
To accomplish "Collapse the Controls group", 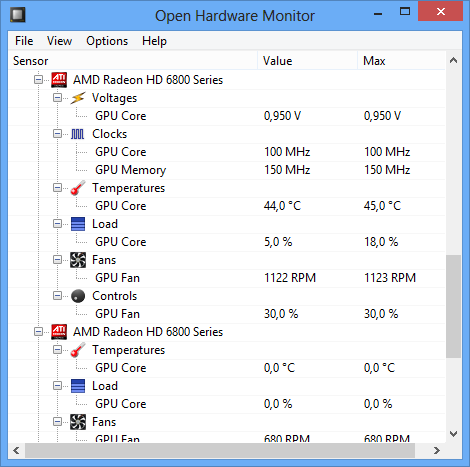I will (x=57, y=296).
